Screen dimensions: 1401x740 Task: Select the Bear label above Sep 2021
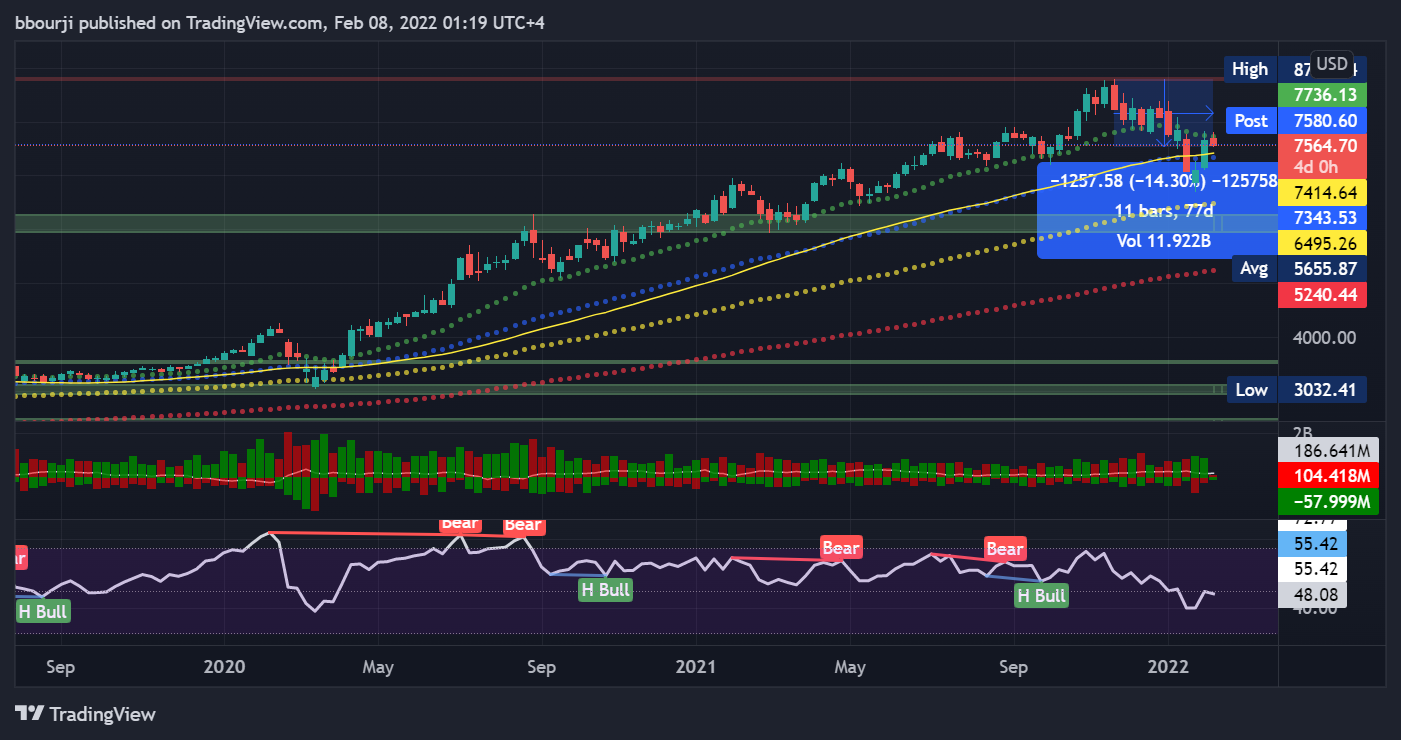coord(1005,548)
